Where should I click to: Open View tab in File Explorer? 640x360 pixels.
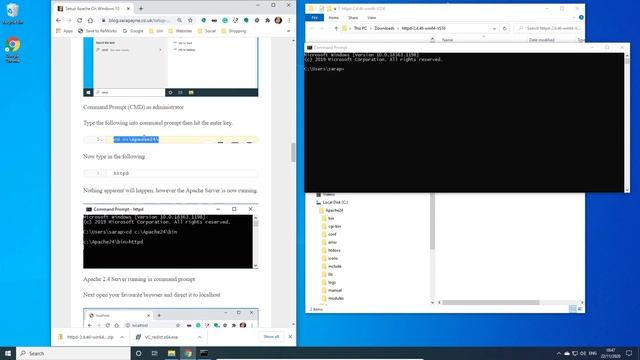(371, 18)
